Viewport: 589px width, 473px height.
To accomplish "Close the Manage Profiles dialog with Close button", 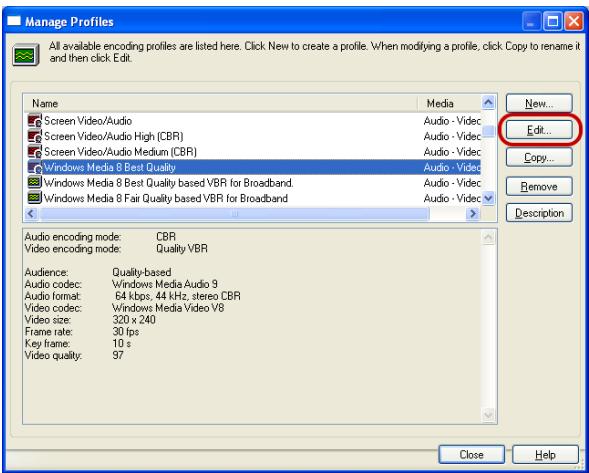I will pos(471,455).
